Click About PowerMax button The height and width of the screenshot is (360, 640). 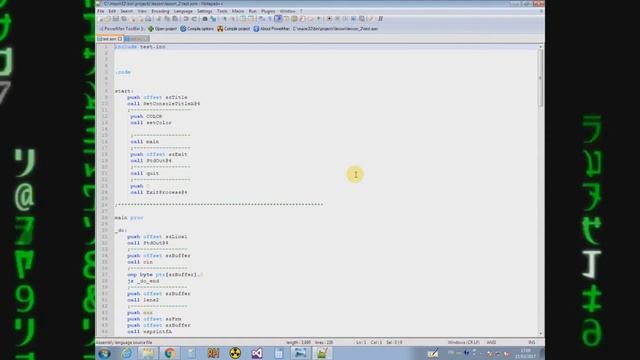tap(271, 29)
